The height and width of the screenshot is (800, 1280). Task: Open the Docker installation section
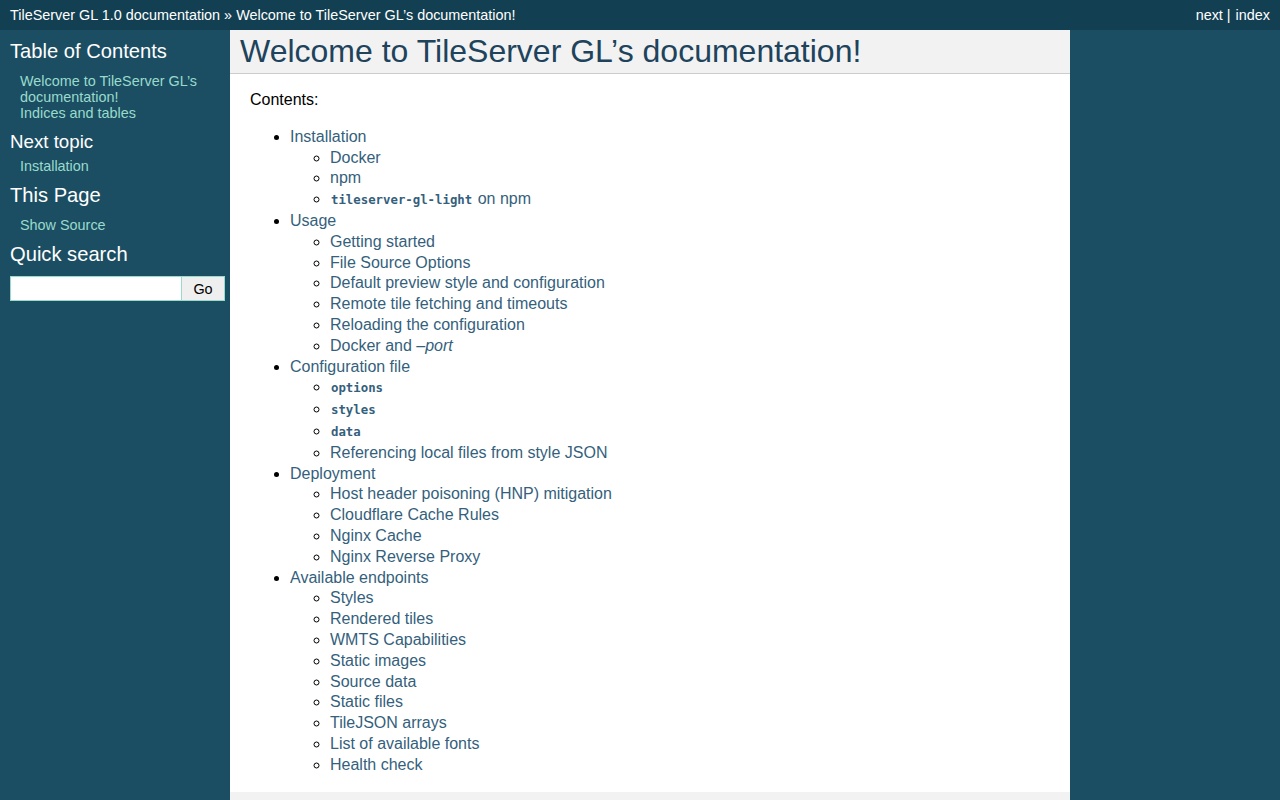(355, 157)
